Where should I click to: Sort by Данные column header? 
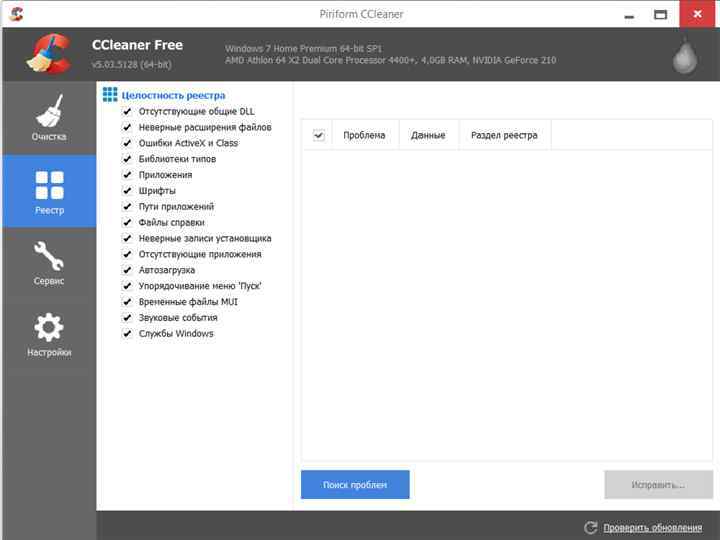(x=428, y=135)
